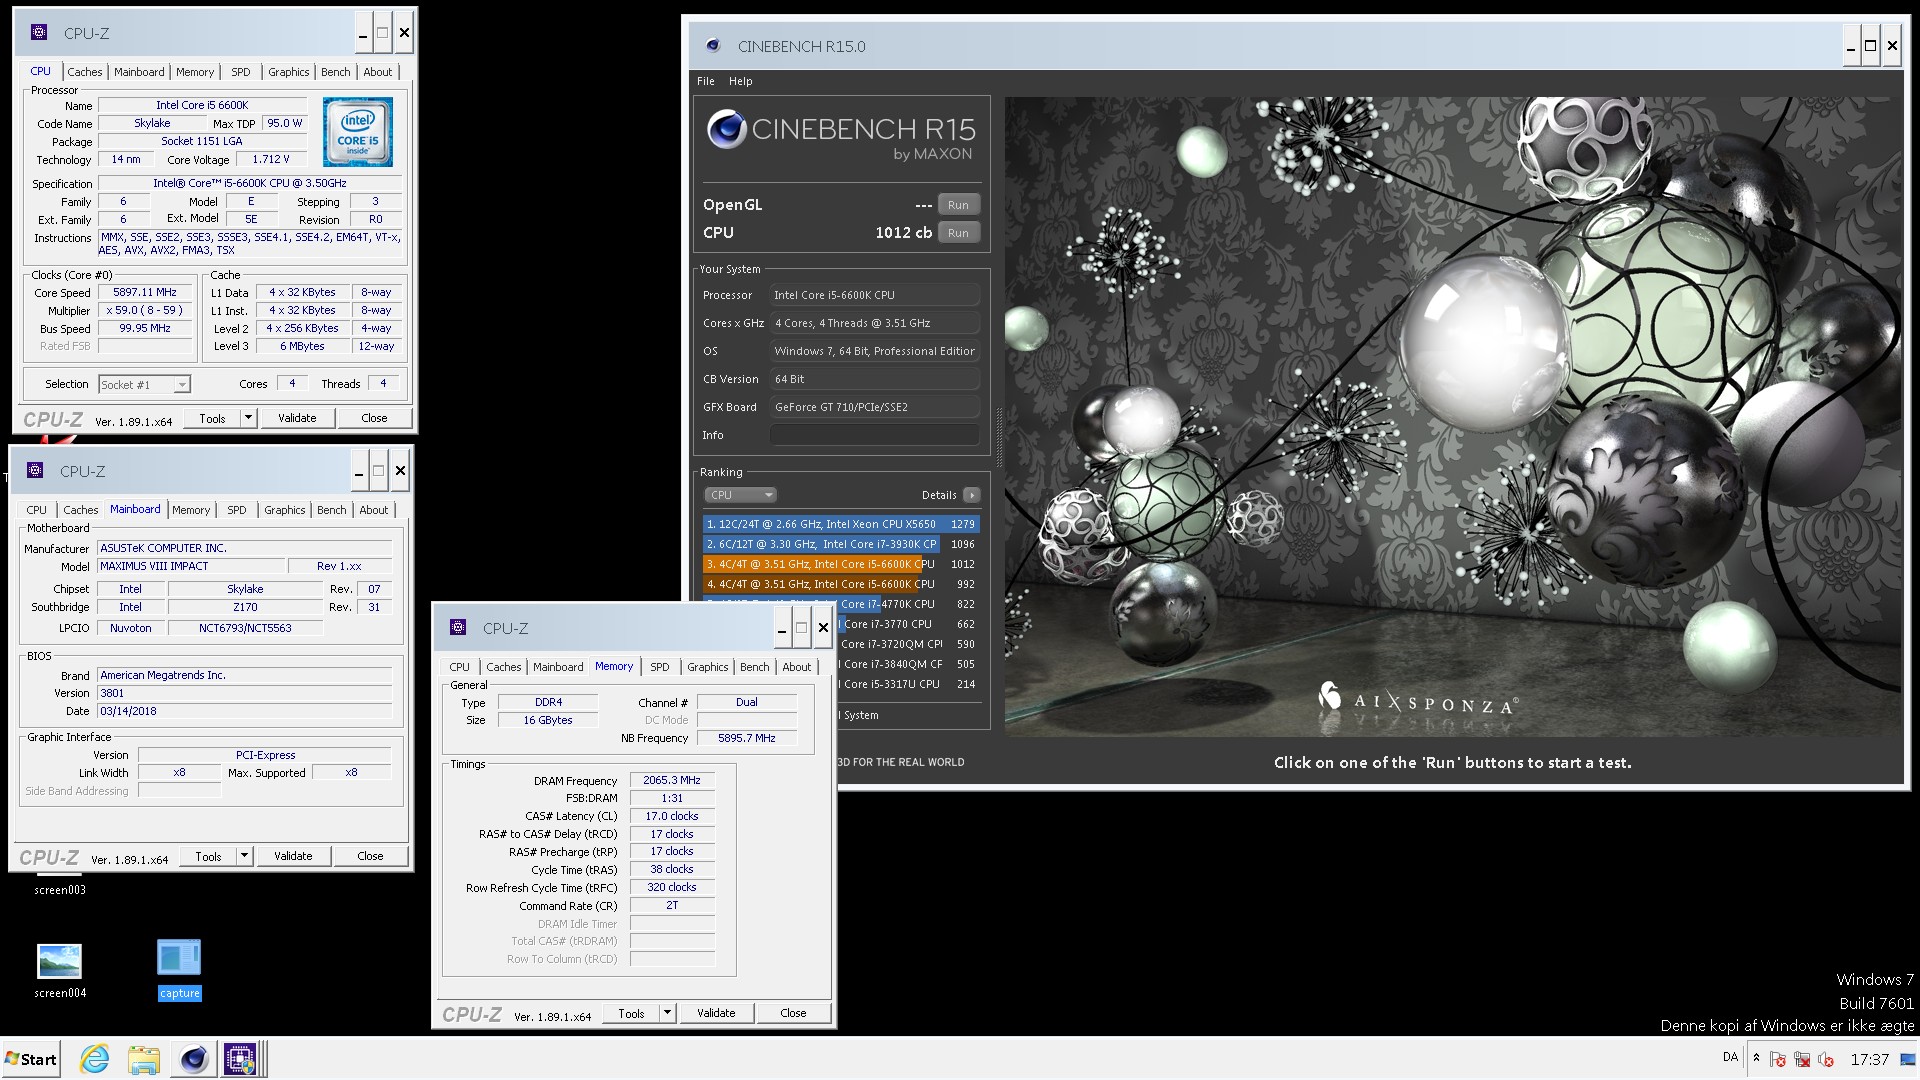Click the clock showing 17:37
Viewport: 1920px width, 1080px height.
tap(1869, 1059)
